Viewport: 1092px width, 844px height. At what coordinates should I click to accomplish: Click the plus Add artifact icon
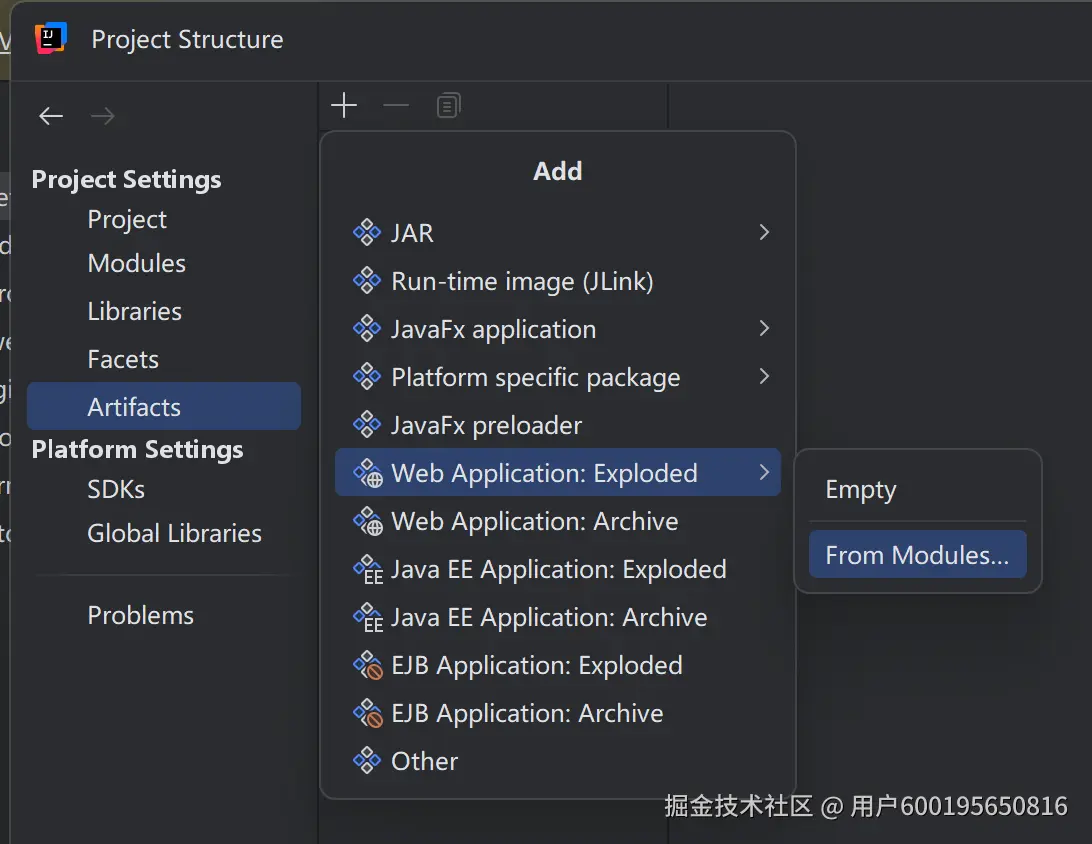[344, 106]
